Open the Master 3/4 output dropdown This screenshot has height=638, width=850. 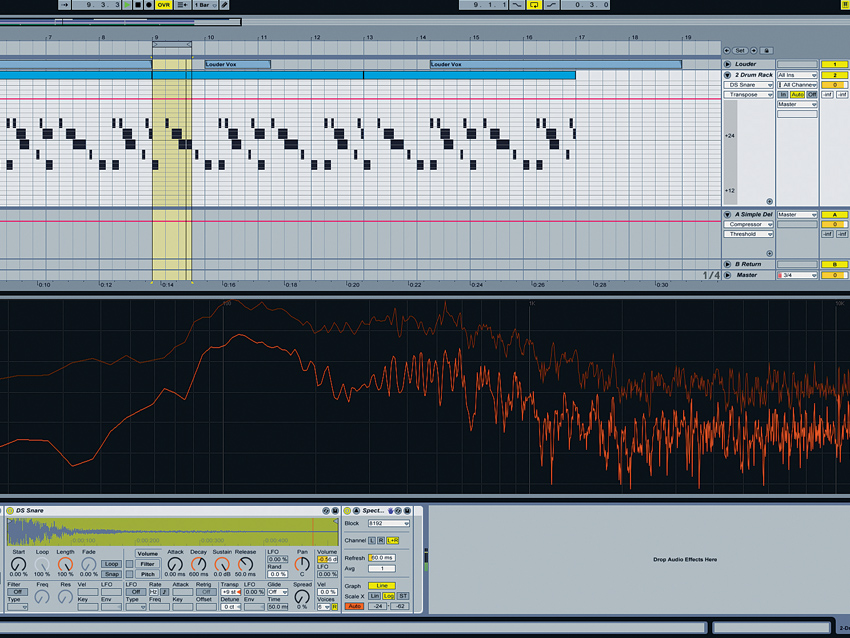click(797, 275)
